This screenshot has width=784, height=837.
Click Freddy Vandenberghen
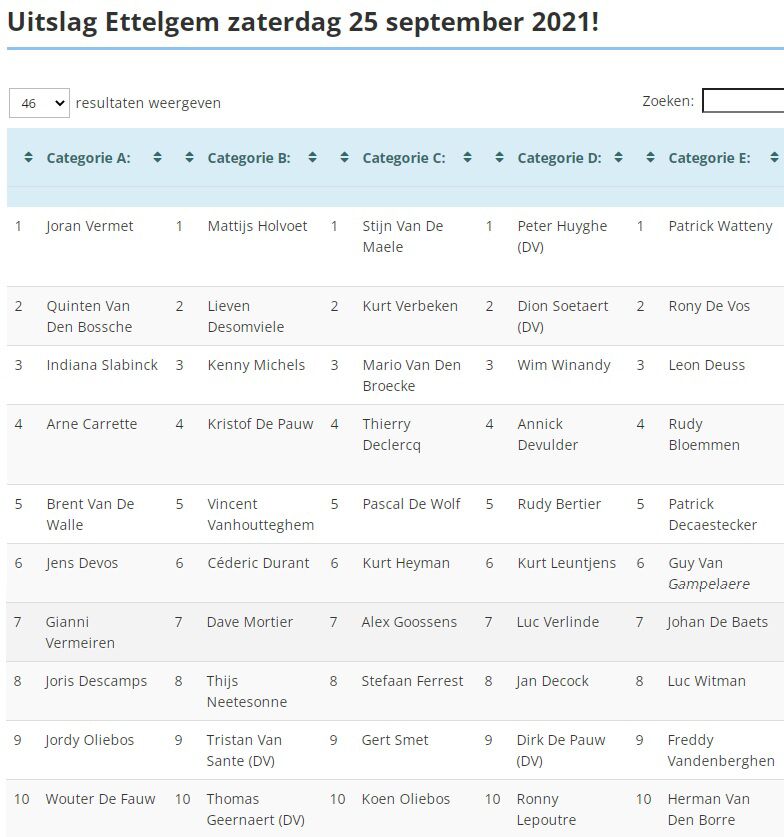721,751
